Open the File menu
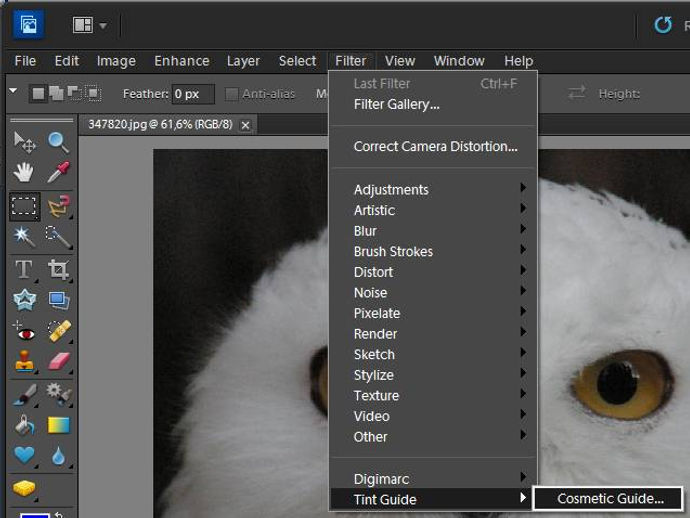 coord(25,61)
